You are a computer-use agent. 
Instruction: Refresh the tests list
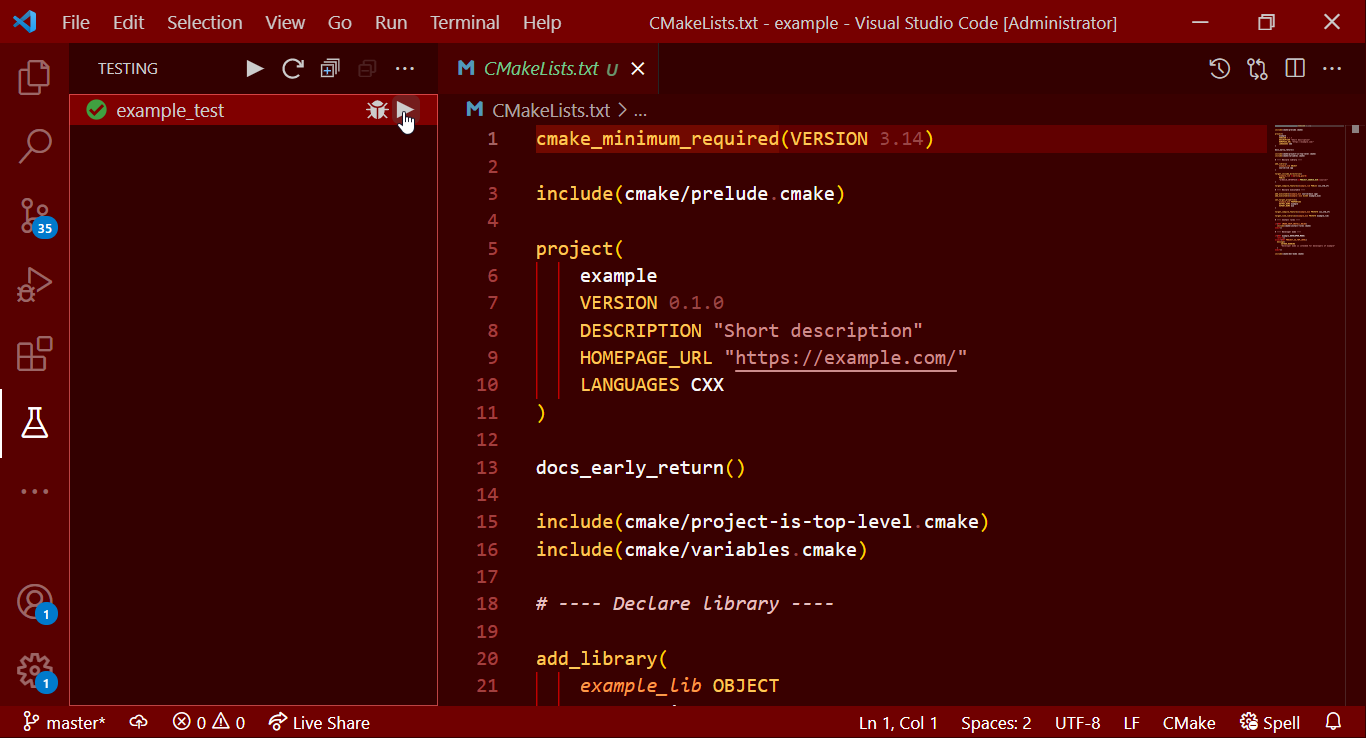(x=292, y=68)
